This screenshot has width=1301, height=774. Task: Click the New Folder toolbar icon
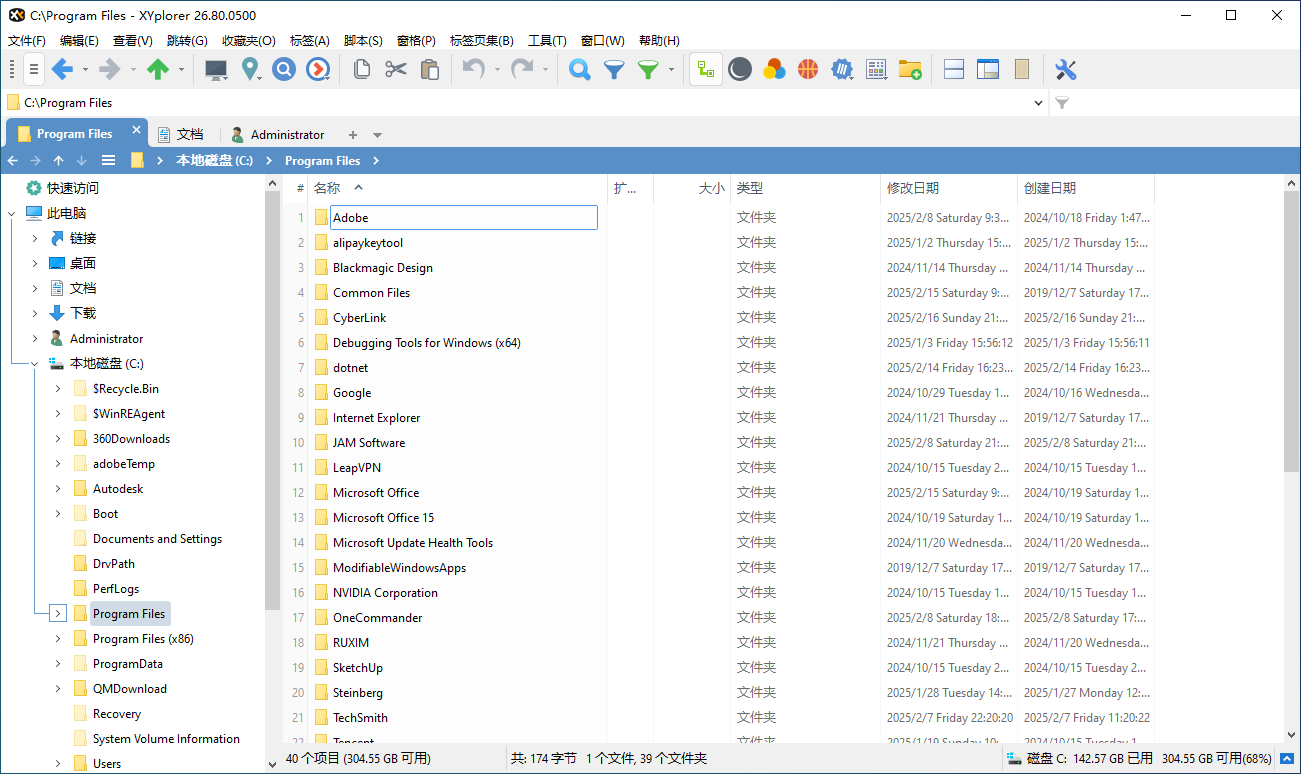909,69
